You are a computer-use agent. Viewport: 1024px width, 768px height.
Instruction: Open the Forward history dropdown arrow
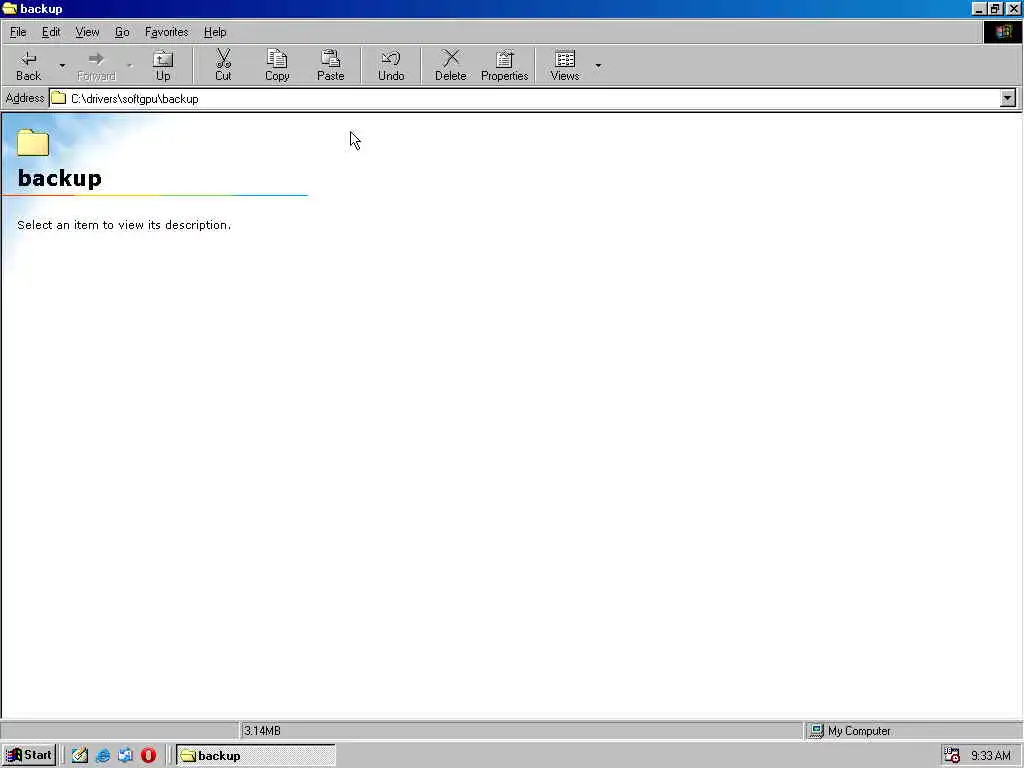click(x=129, y=65)
